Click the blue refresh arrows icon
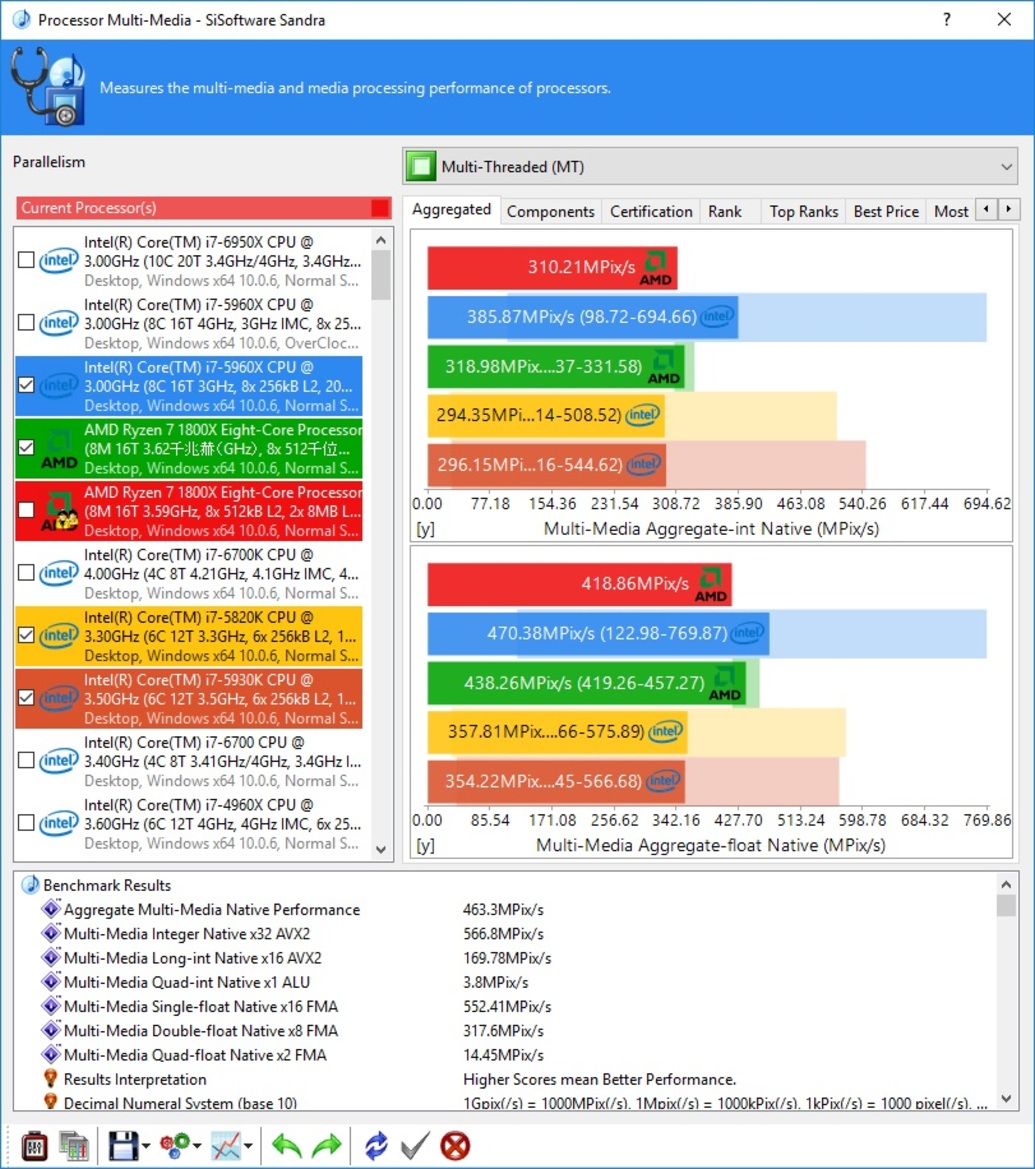The height and width of the screenshot is (1169, 1035). 376,1146
